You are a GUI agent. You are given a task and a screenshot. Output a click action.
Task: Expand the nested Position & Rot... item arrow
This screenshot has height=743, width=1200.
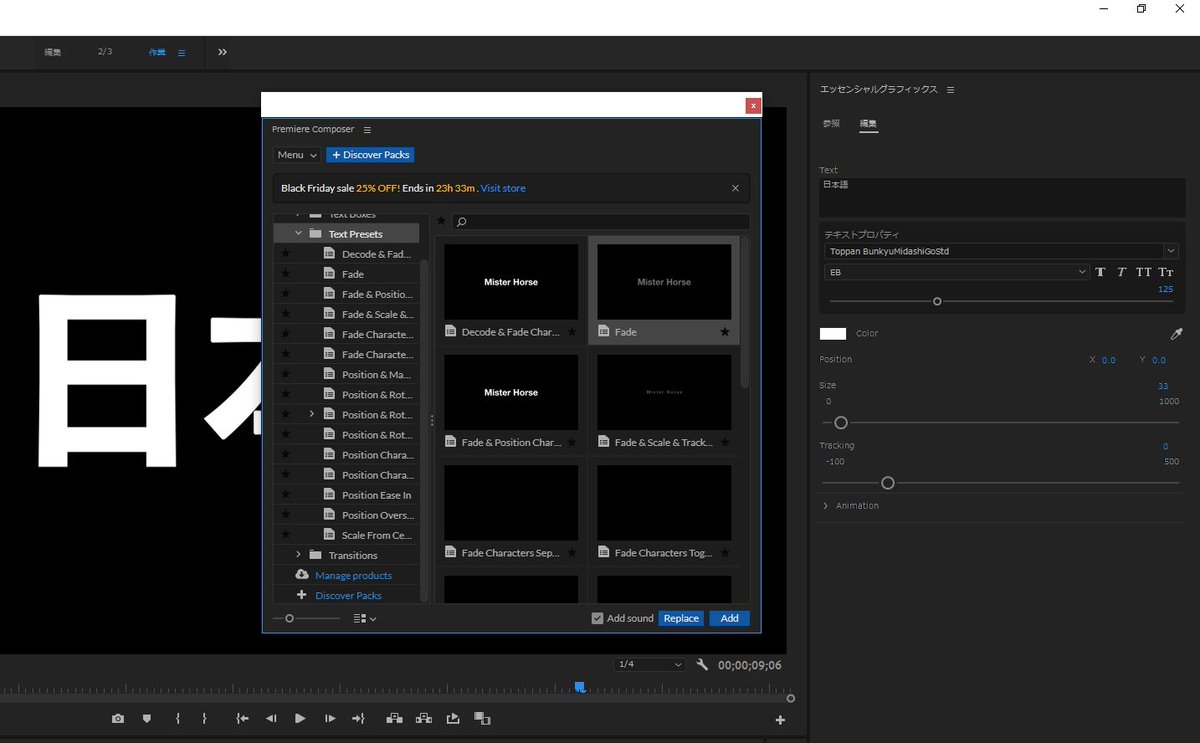coord(312,414)
